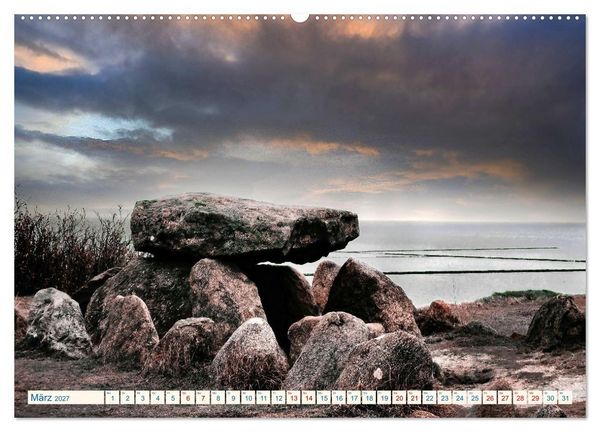Select day 11 in the calendar strip
This screenshot has height=432, width=600.
[263, 397]
